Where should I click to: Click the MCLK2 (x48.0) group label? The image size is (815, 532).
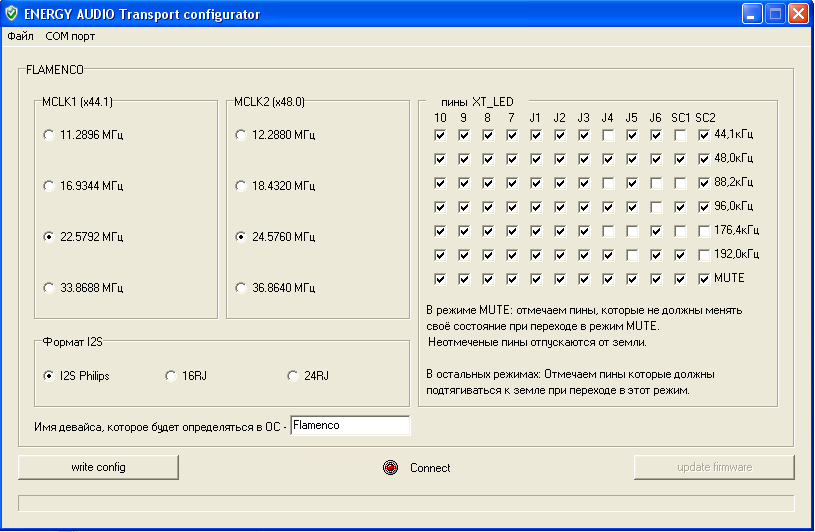tap(269, 102)
